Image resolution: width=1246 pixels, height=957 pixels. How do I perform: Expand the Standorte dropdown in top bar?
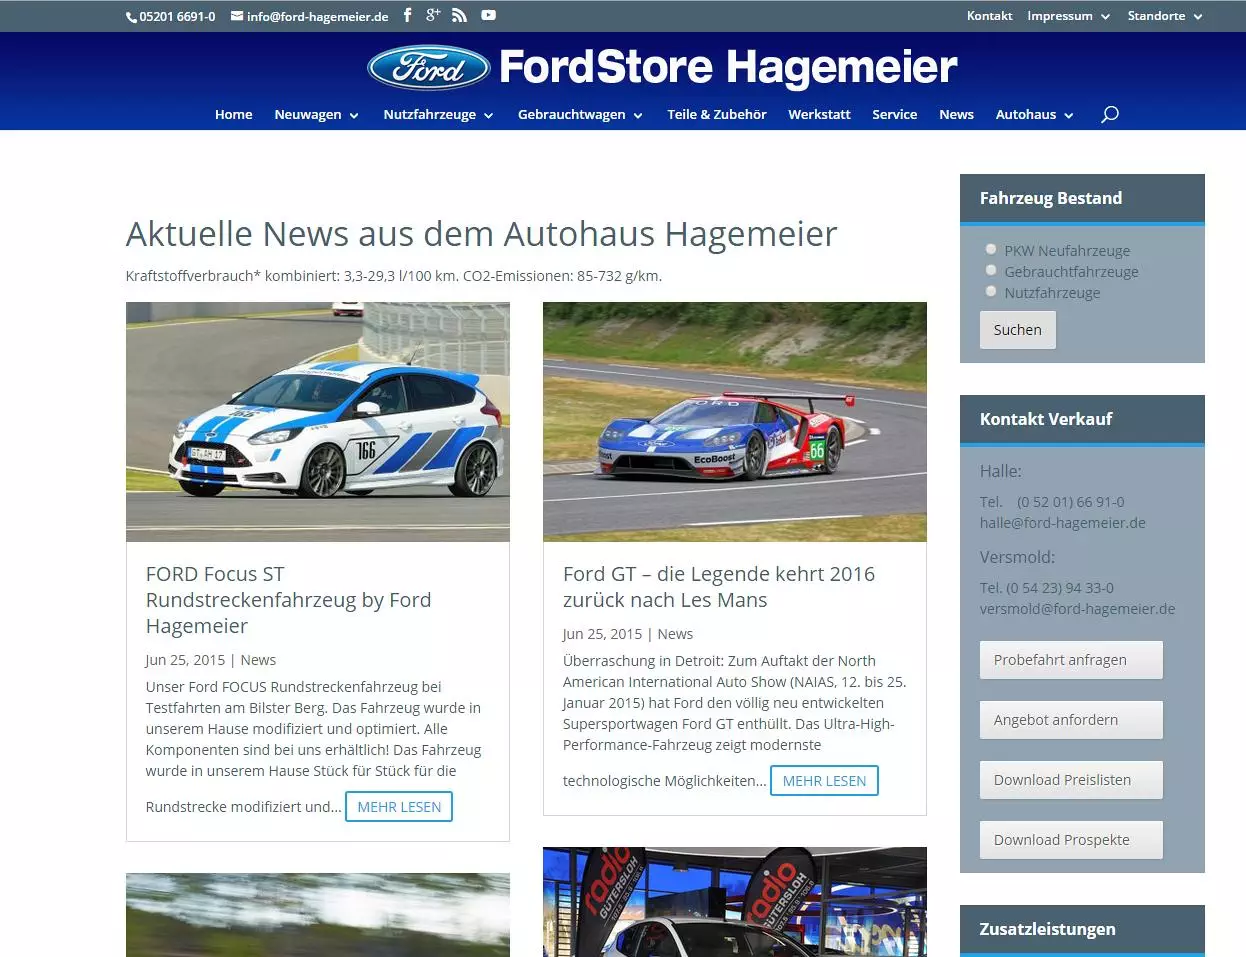1165,16
